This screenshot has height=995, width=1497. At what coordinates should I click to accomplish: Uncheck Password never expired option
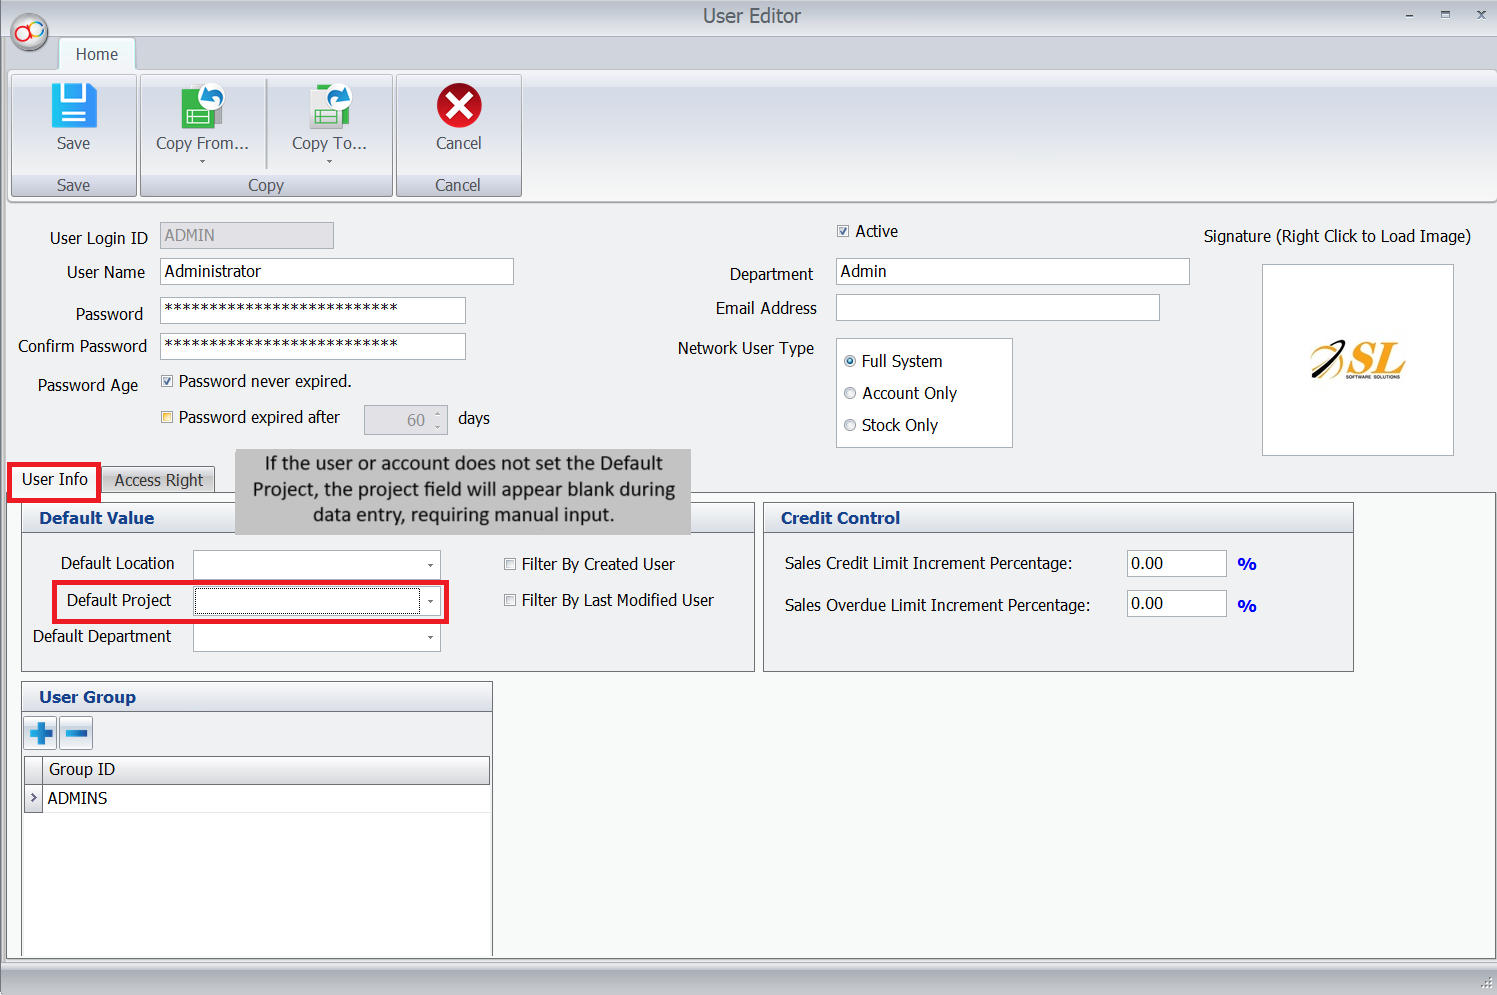click(x=167, y=382)
